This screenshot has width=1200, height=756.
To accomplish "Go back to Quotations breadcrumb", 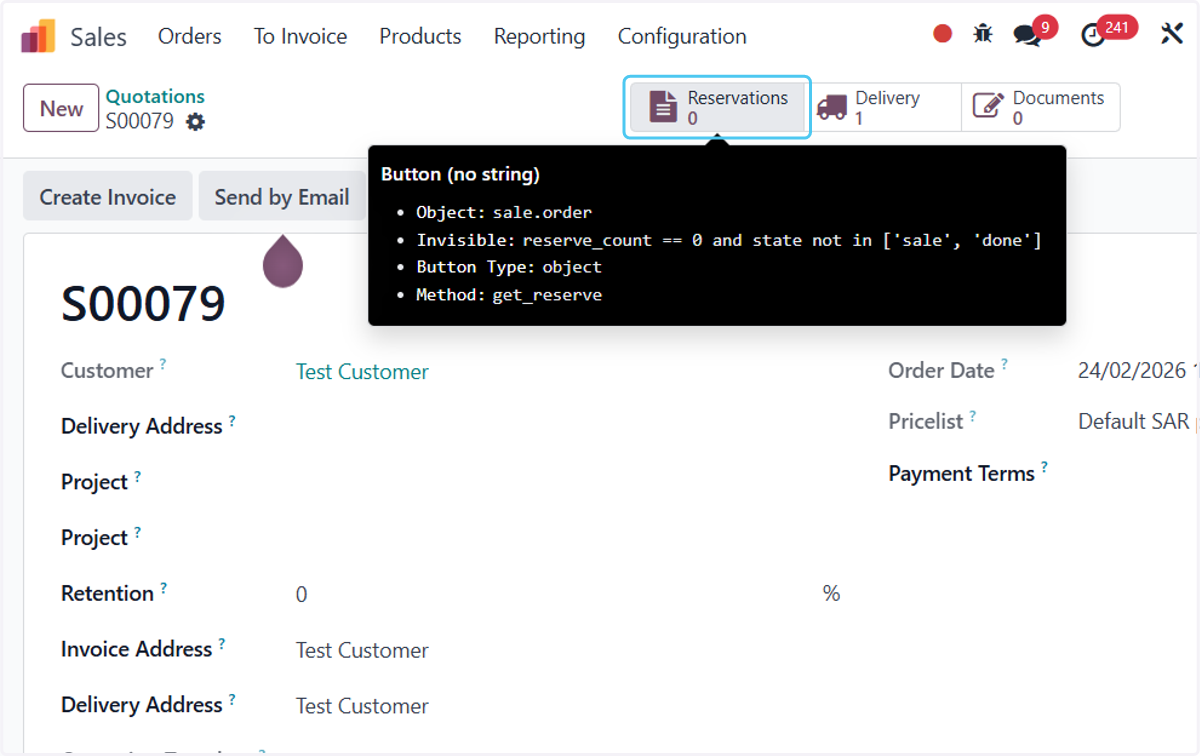I will (155, 96).
